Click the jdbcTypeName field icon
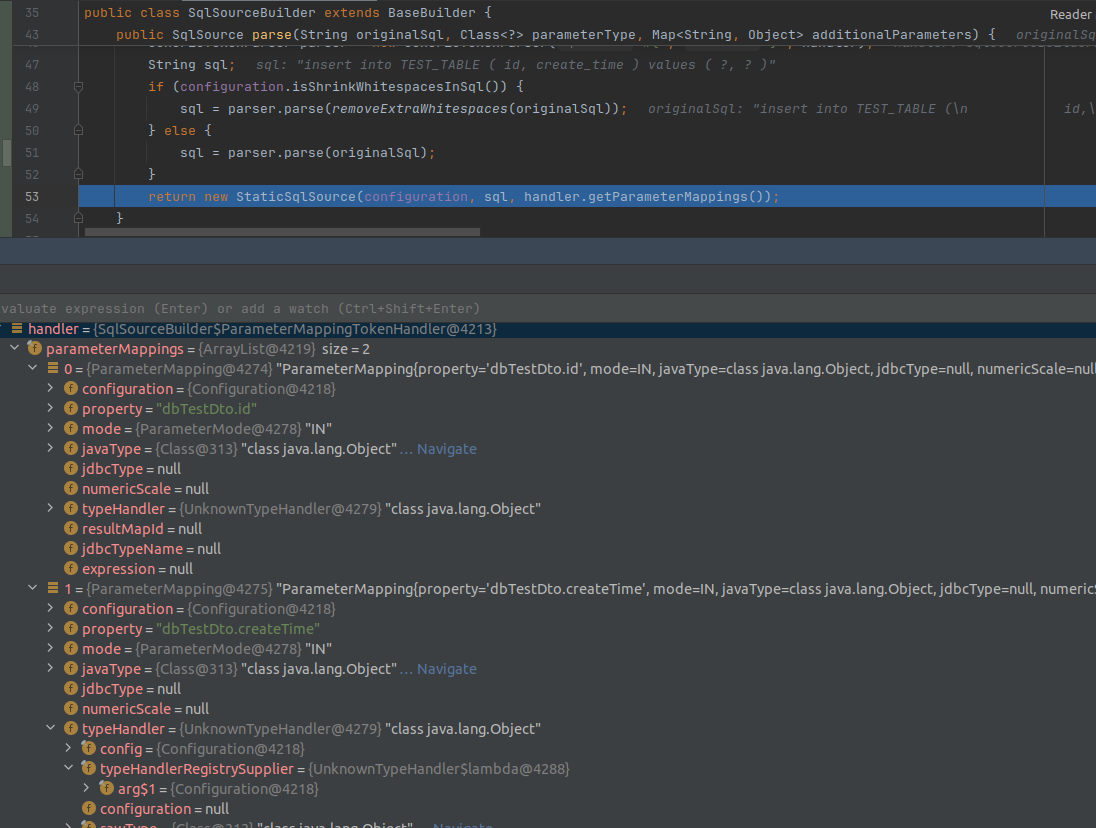The image size is (1096, 828). [x=71, y=549]
